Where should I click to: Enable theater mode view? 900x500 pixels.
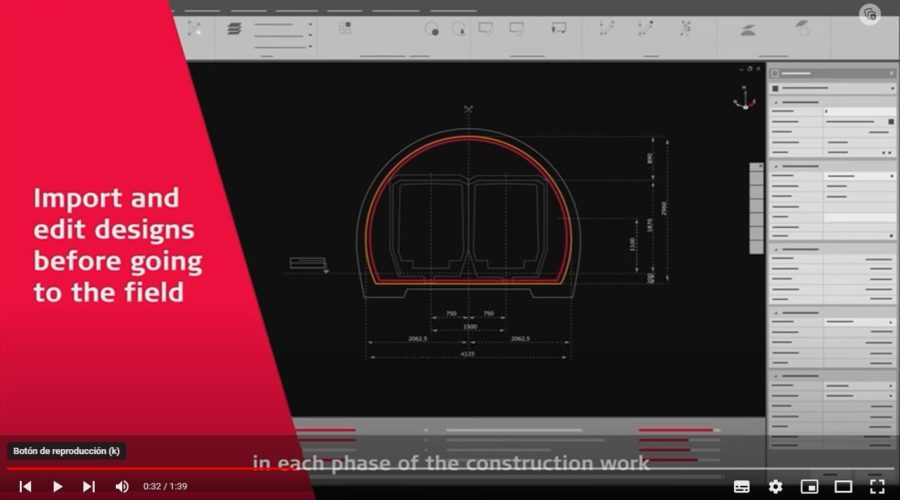843,487
